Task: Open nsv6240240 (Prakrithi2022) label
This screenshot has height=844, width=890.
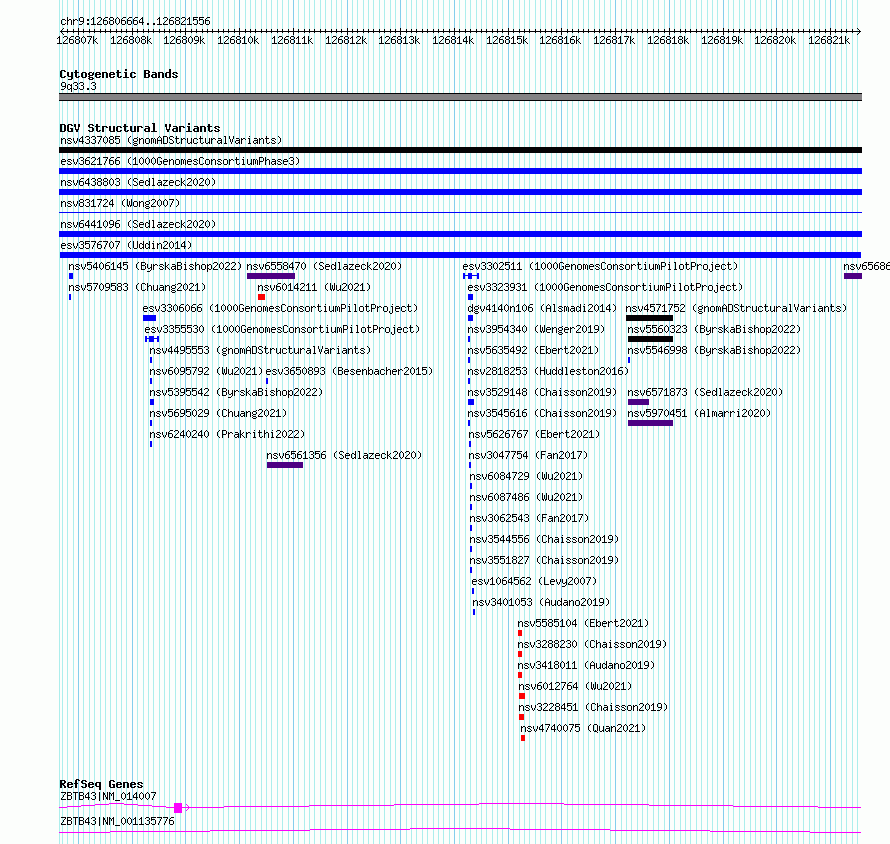Action: click(x=227, y=434)
